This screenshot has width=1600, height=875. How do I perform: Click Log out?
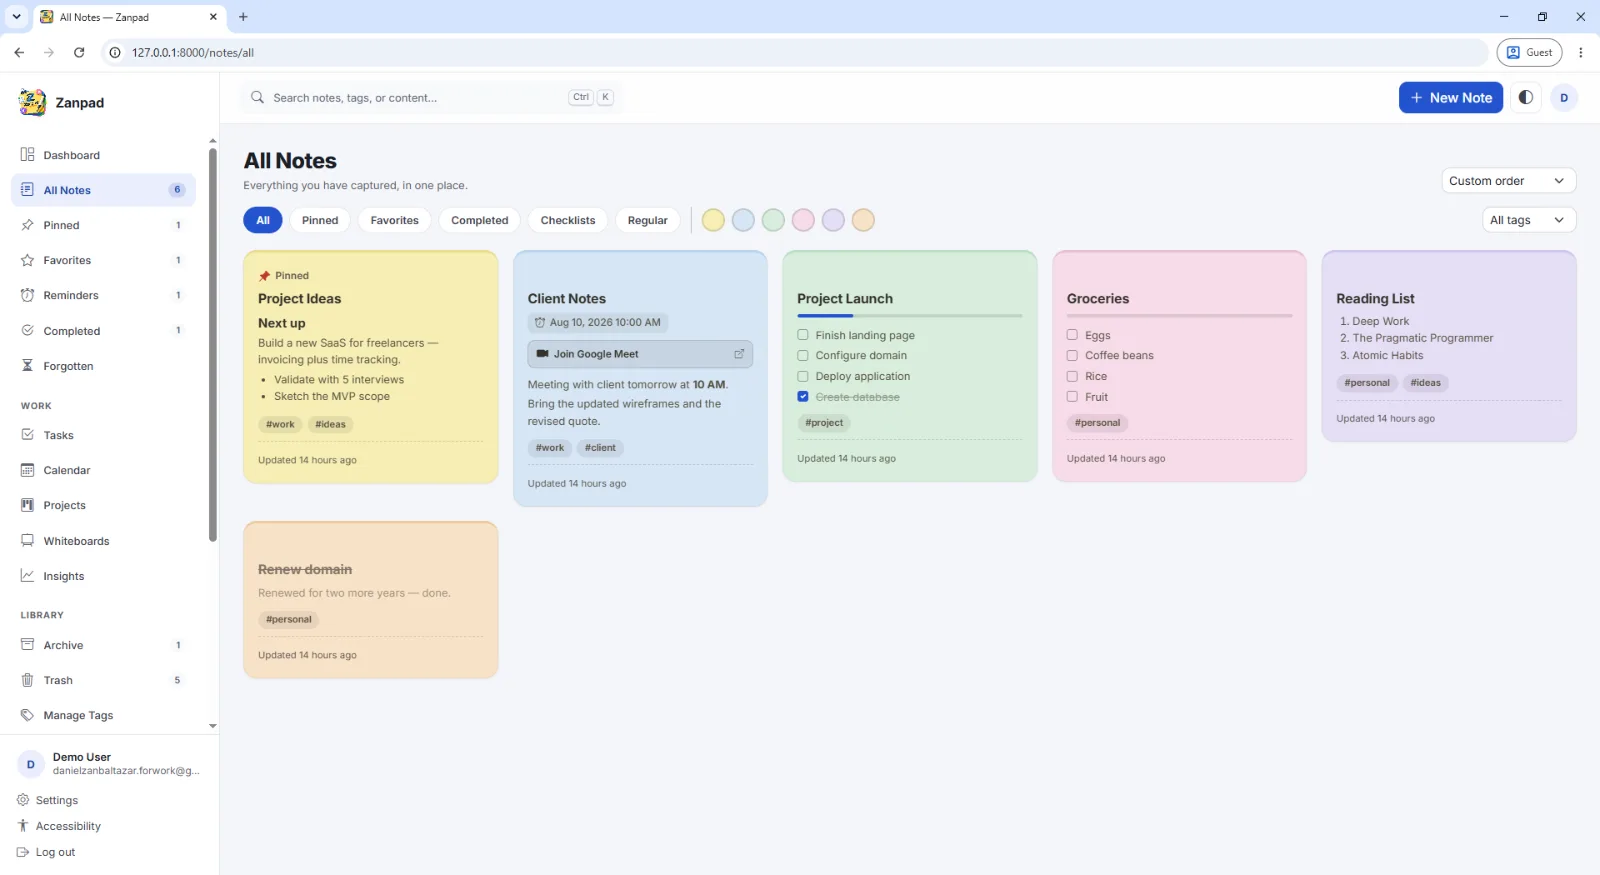[45, 852]
